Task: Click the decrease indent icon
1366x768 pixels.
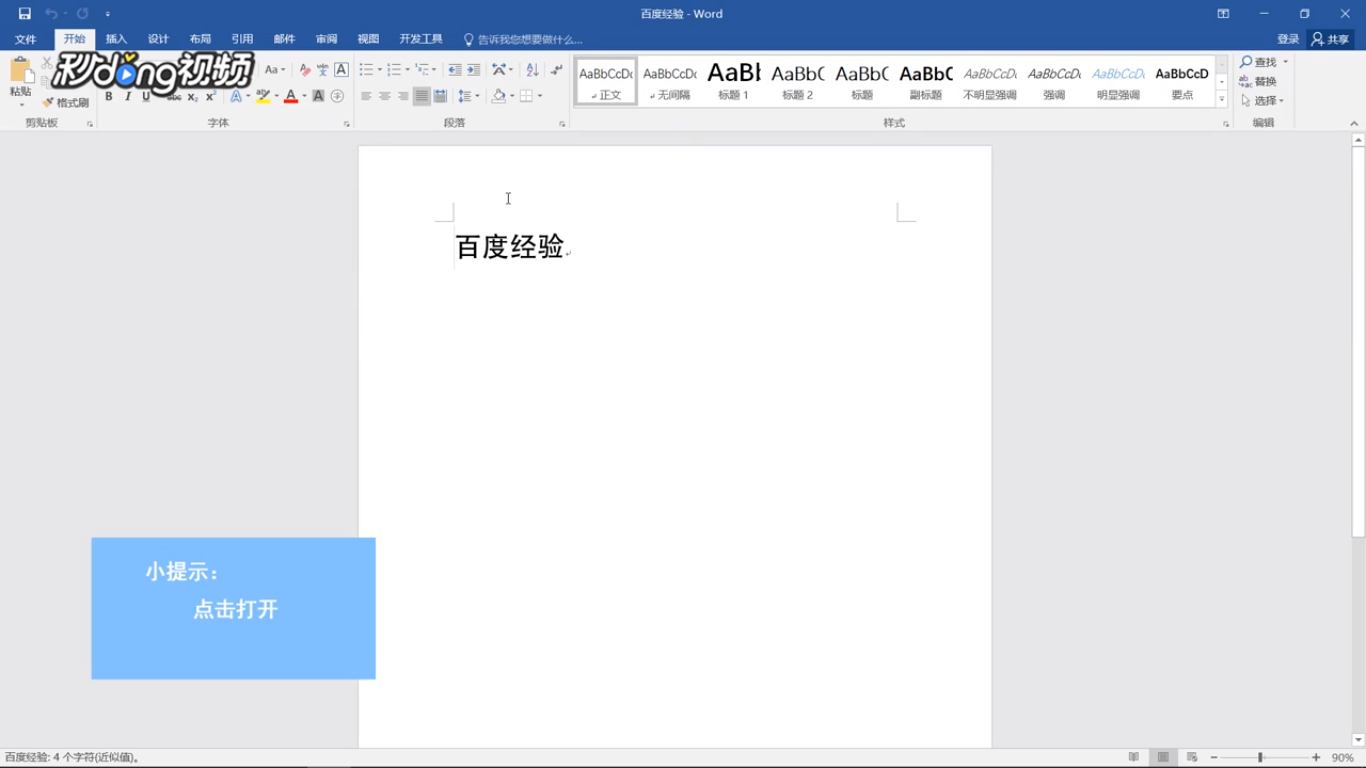Action: (x=455, y=70)
